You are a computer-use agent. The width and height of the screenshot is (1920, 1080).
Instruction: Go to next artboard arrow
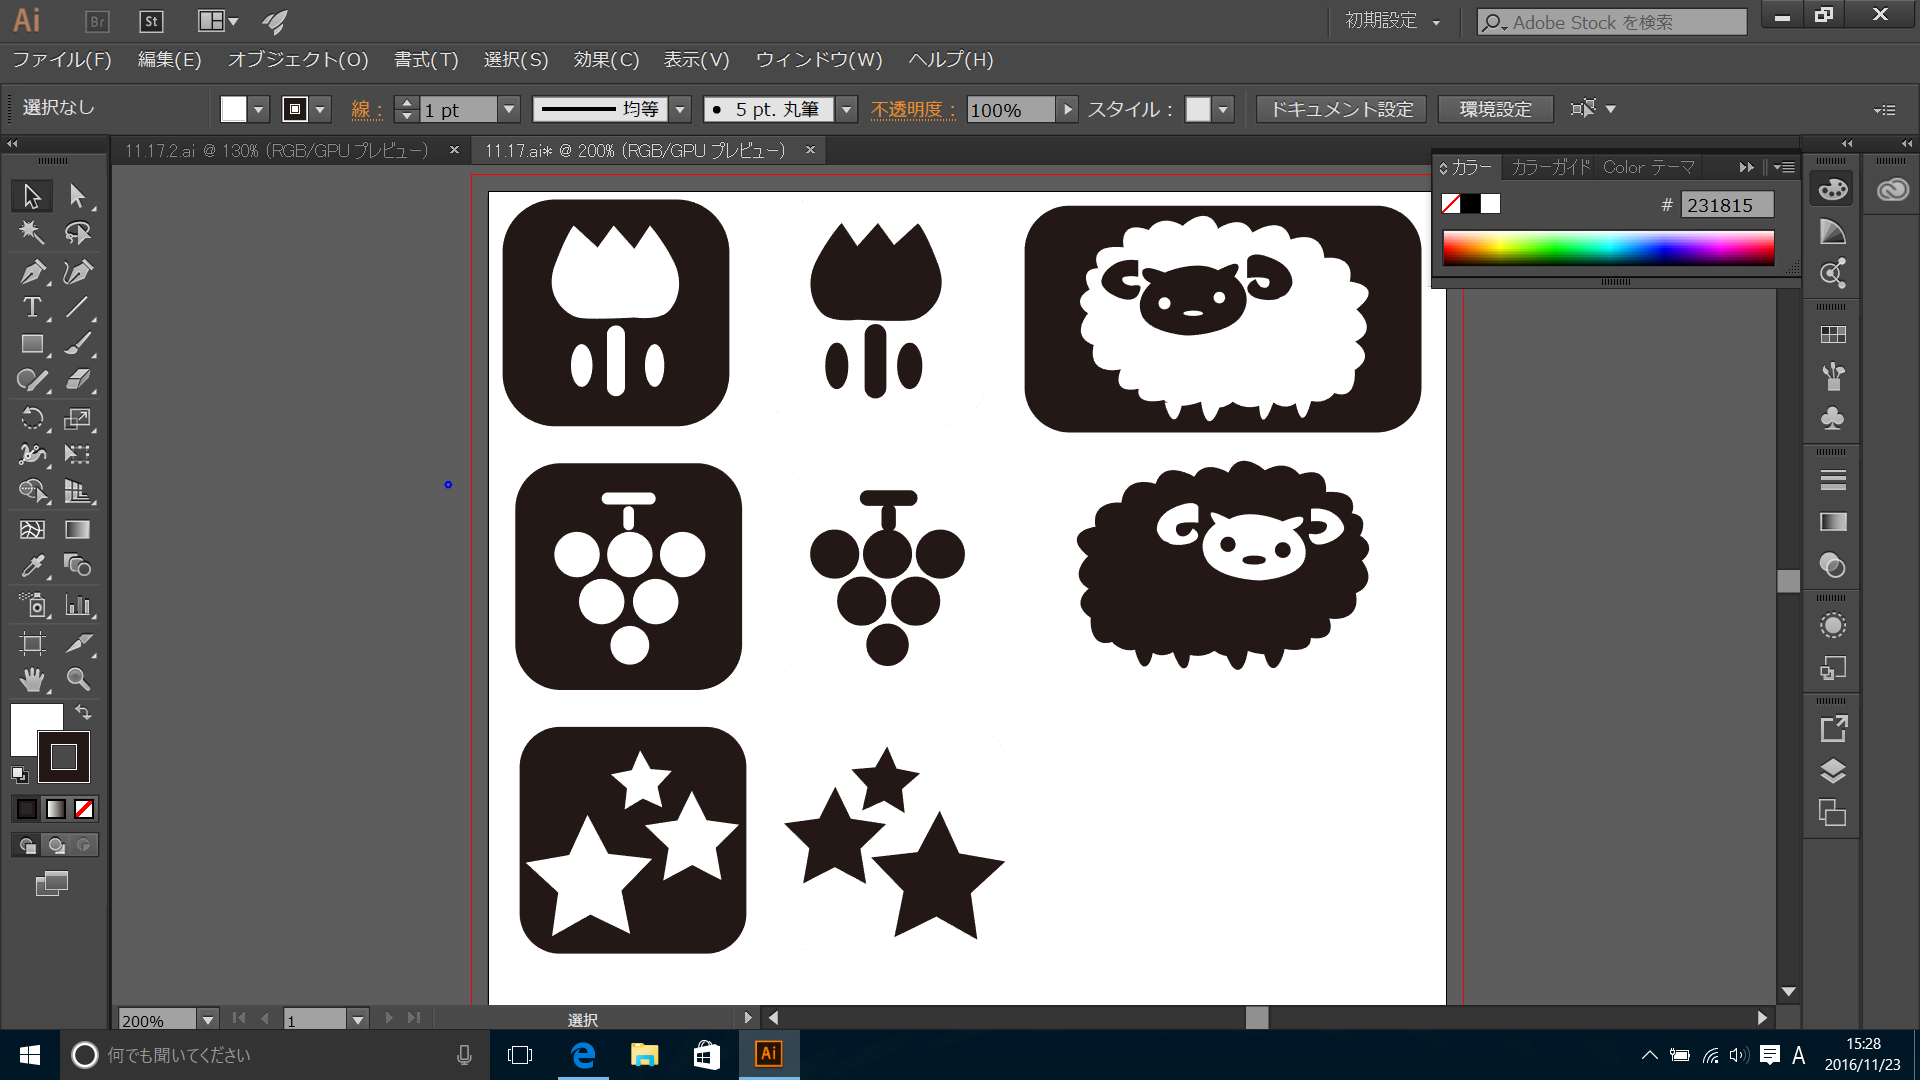coord(389,1018)
